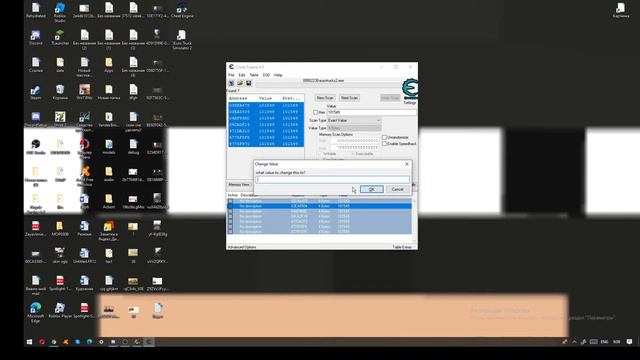
Task: Open the Steam desktop shortcut
Action: tap(36, 92)
